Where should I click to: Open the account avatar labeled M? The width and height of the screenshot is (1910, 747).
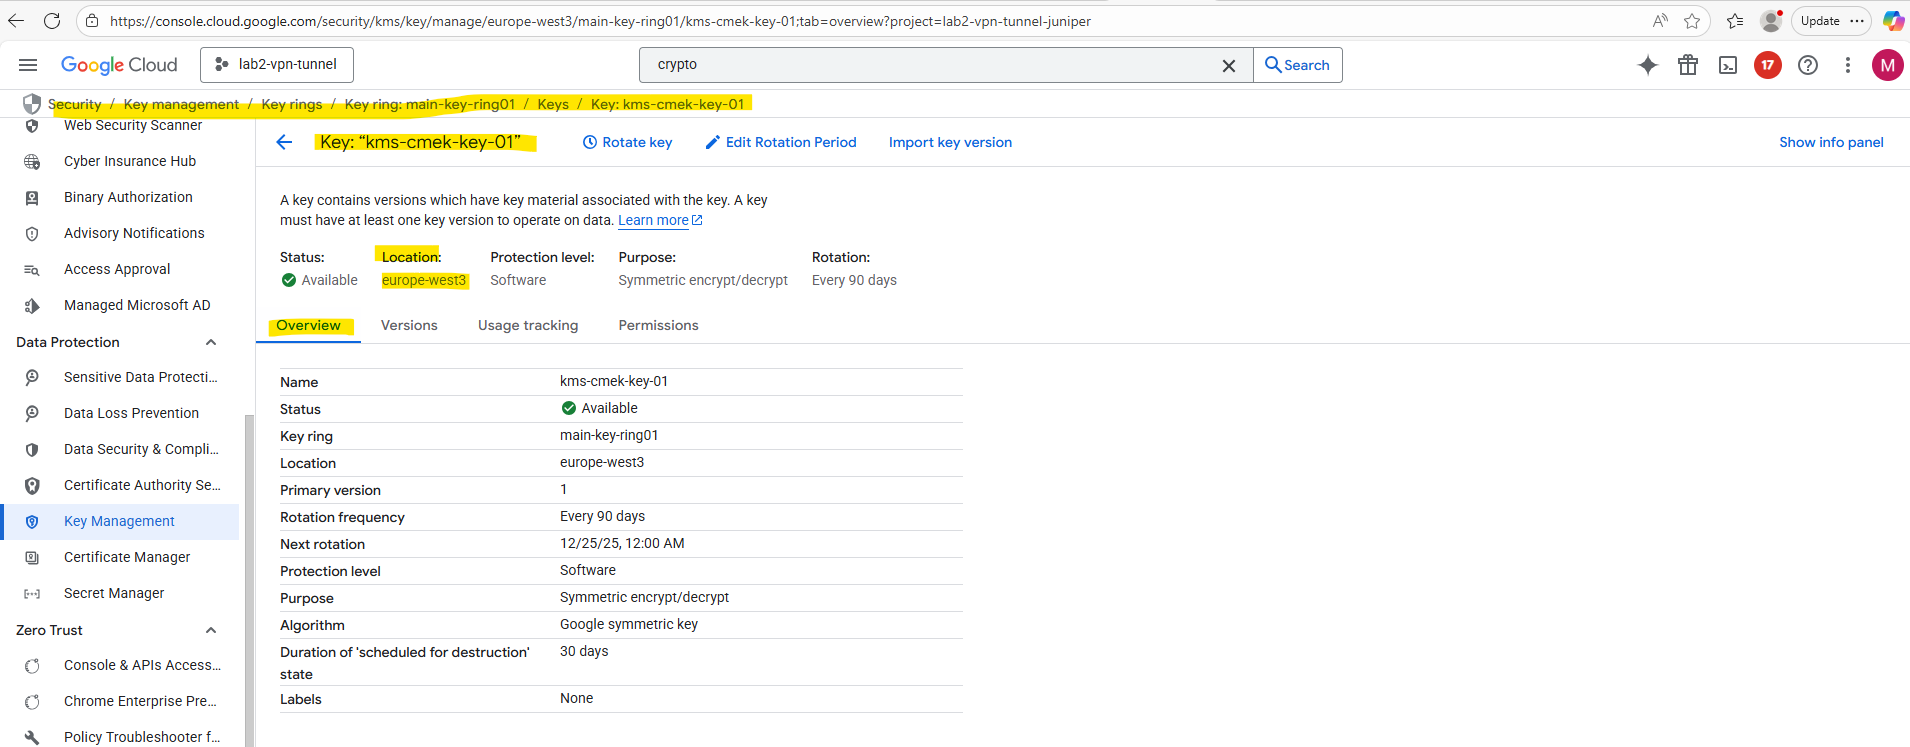point(1887,65)
